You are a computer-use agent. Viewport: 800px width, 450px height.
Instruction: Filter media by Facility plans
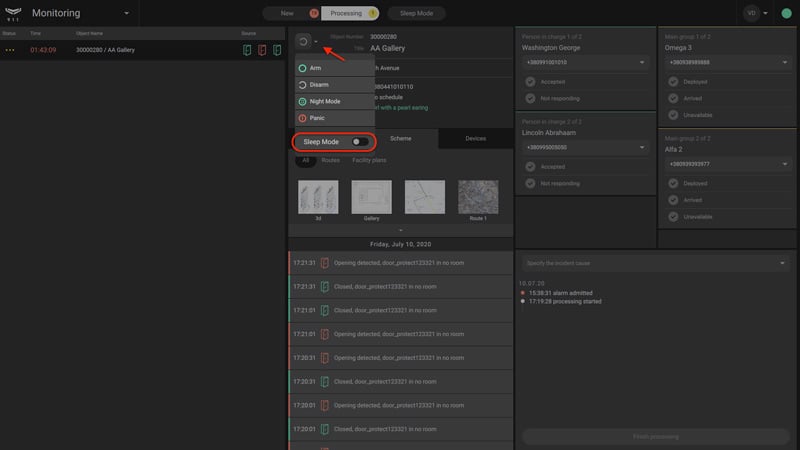pyautogui.click(x=369, y=160)
